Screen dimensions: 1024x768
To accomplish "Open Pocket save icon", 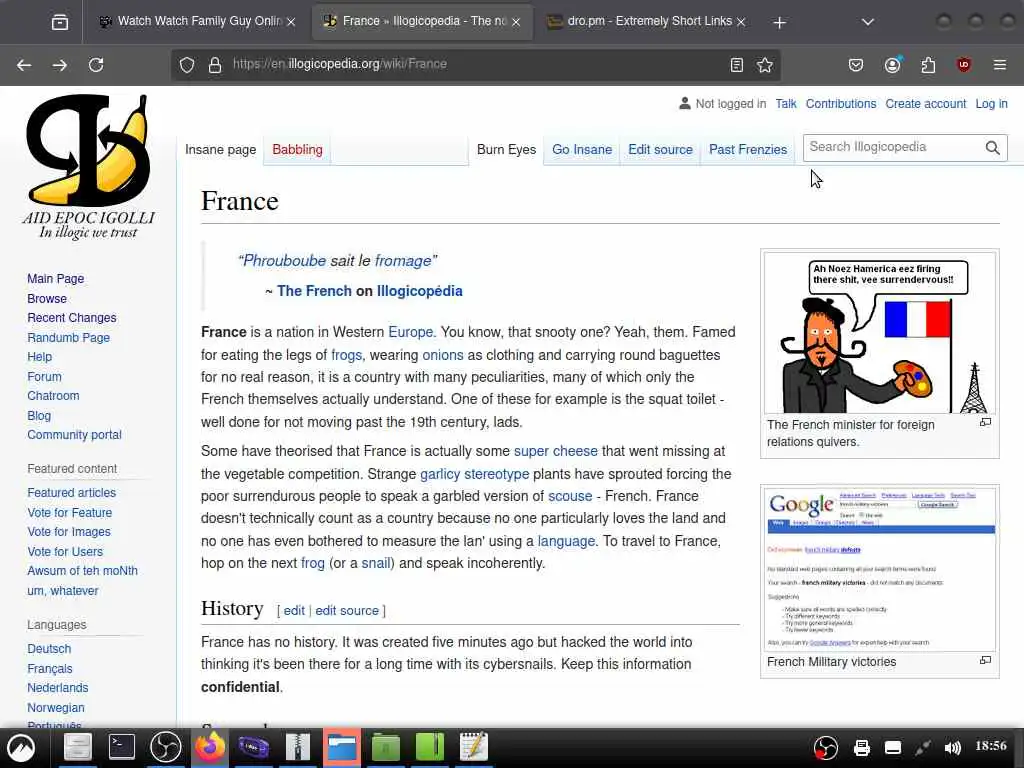I will [x=856, y=65].
